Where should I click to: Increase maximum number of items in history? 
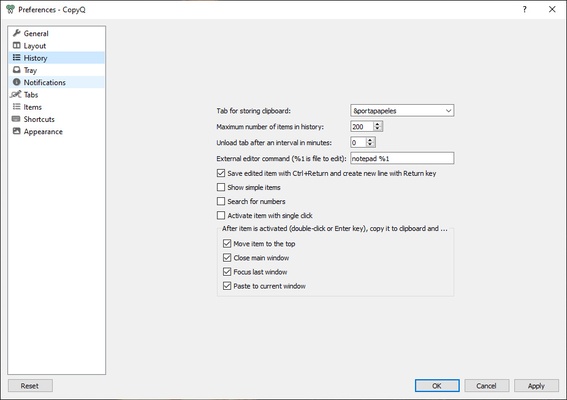pos(377,124)
